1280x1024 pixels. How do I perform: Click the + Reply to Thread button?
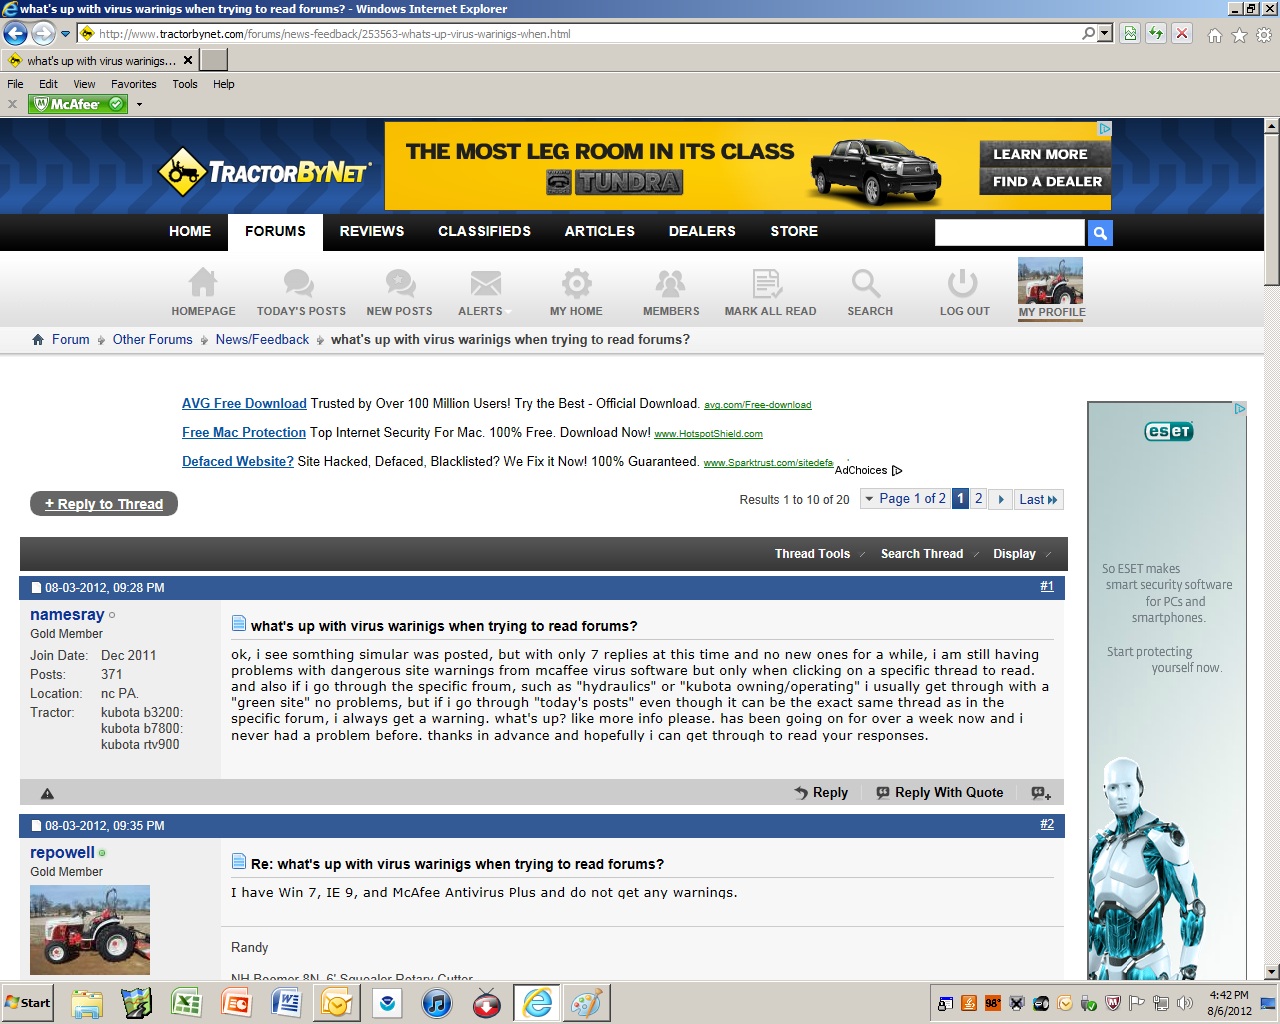(x=104, y=504)
